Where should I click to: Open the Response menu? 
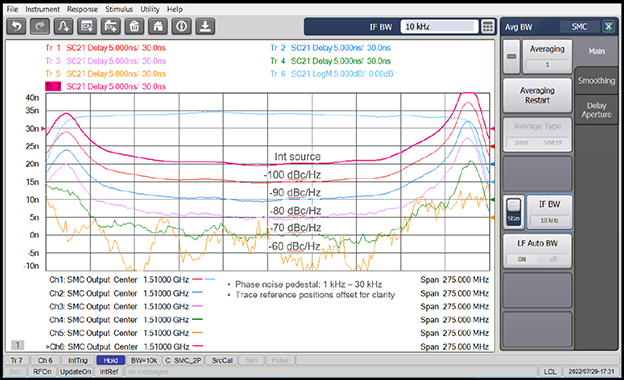tap(82, 9)
